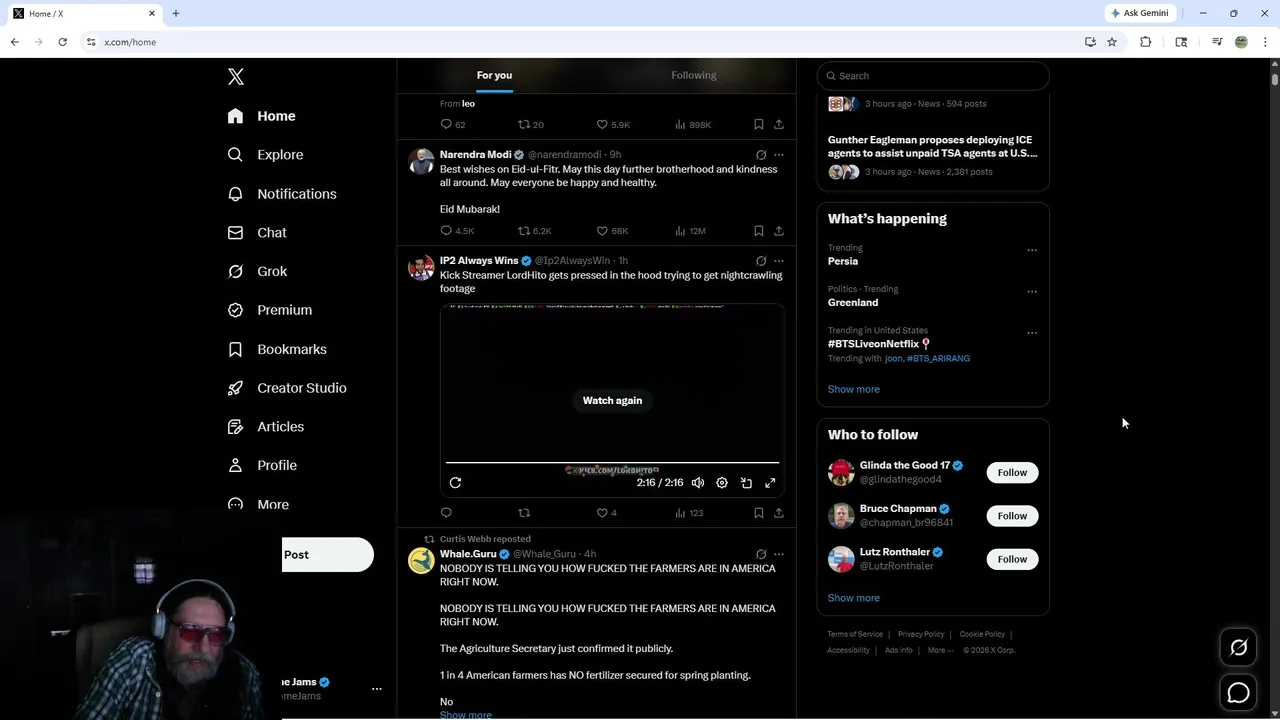This screenshot has width=1280, height=720.
Task: Open options for #BTSLiveonNetflix trend
Action: coord(1032,333)
